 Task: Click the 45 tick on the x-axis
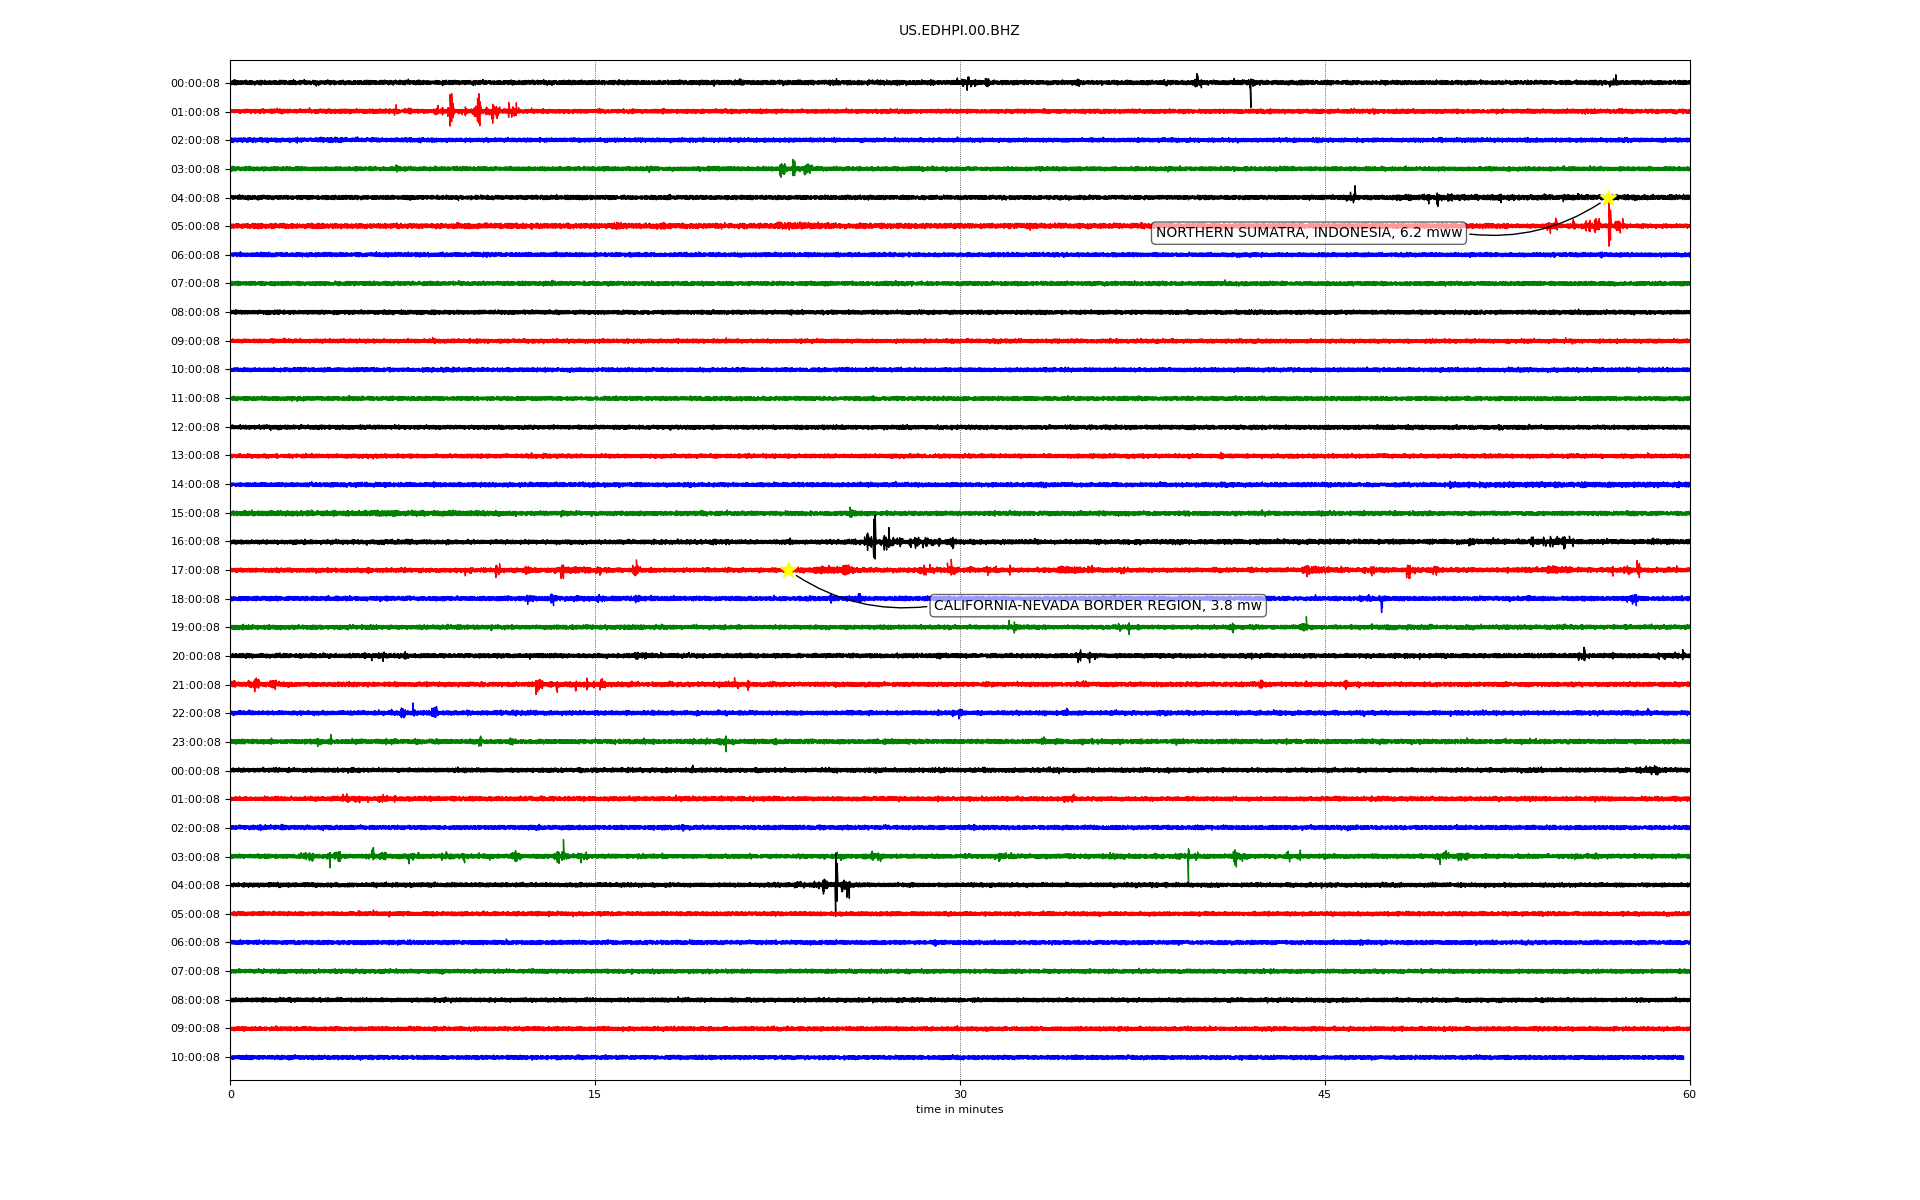click(x=1325, y=1094)
